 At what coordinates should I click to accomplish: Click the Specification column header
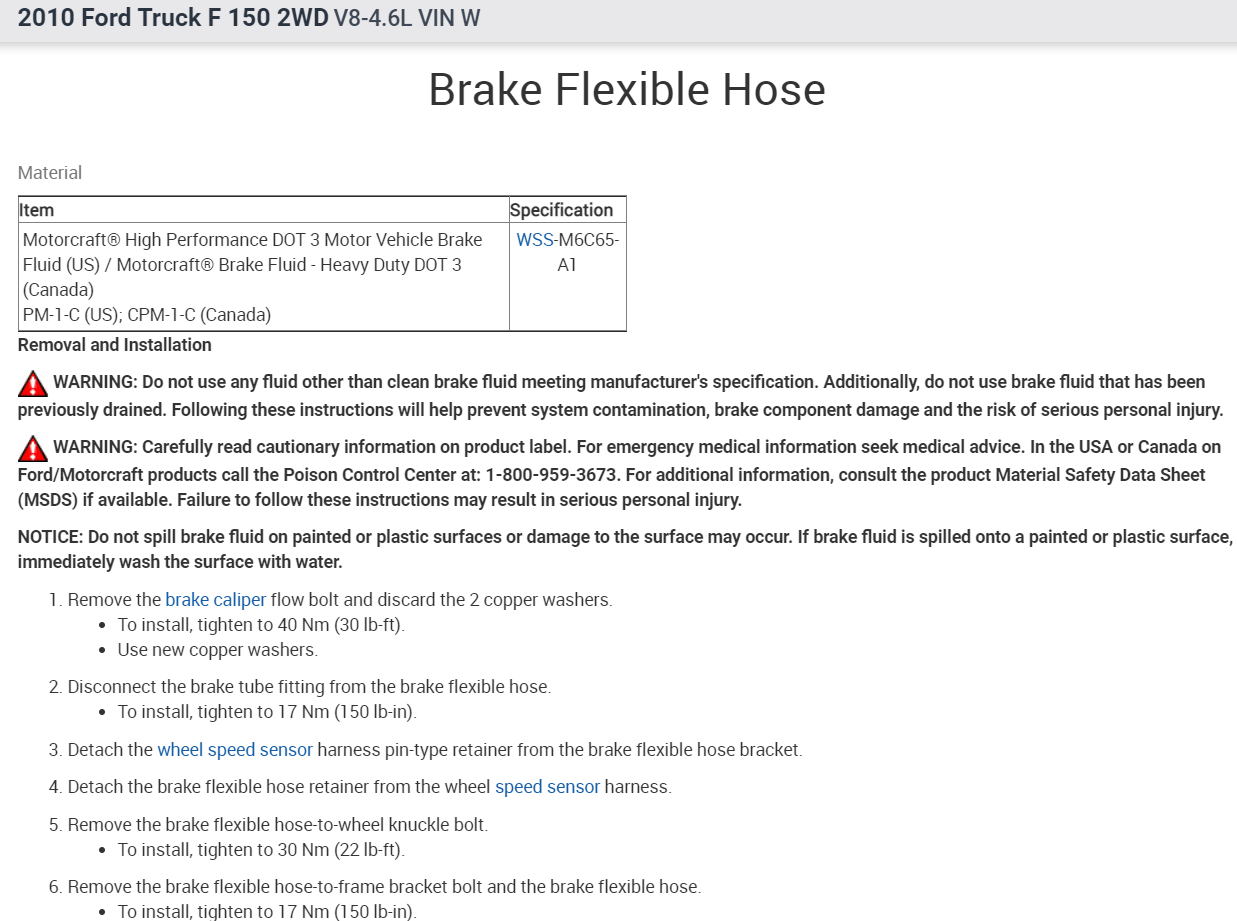561,210
